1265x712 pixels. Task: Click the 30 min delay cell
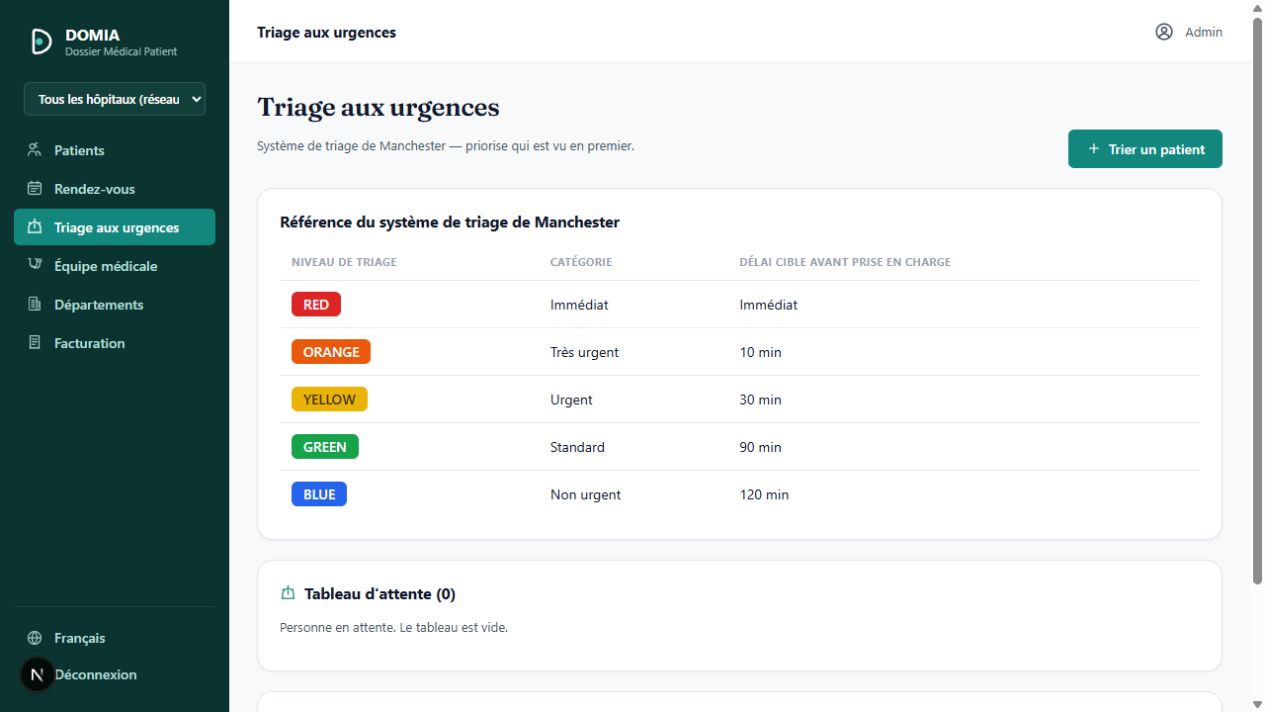[760, 400]
